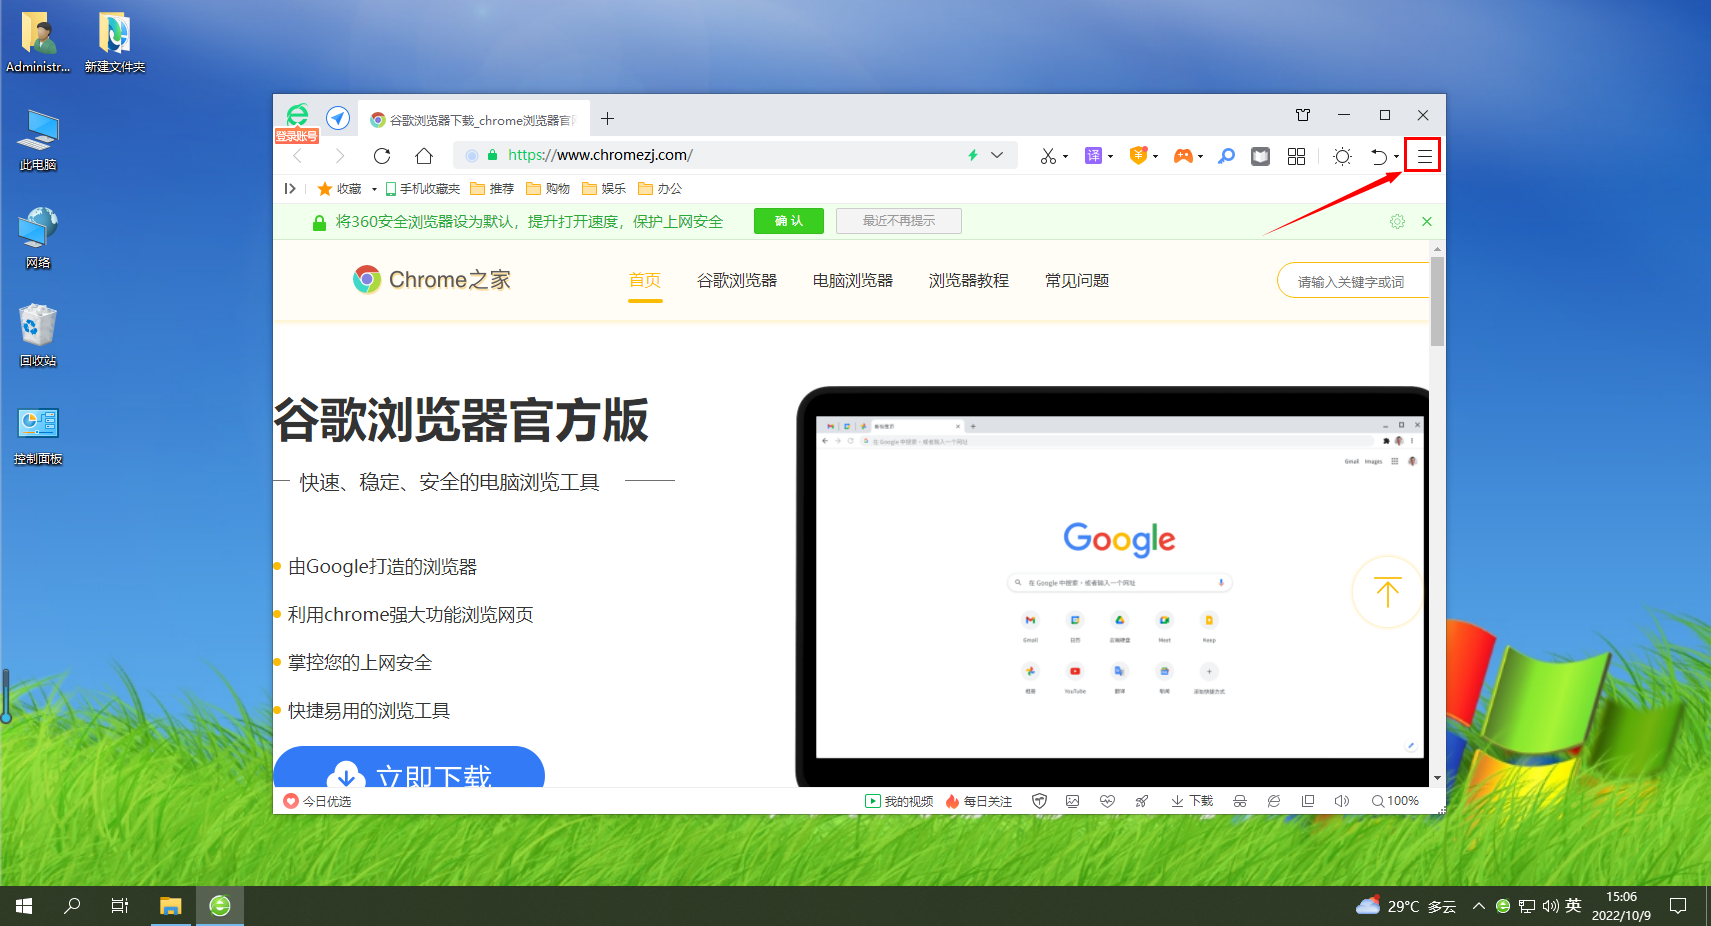Click the status bar picture icon
1711x926 pixels.
coord(1073,801)
